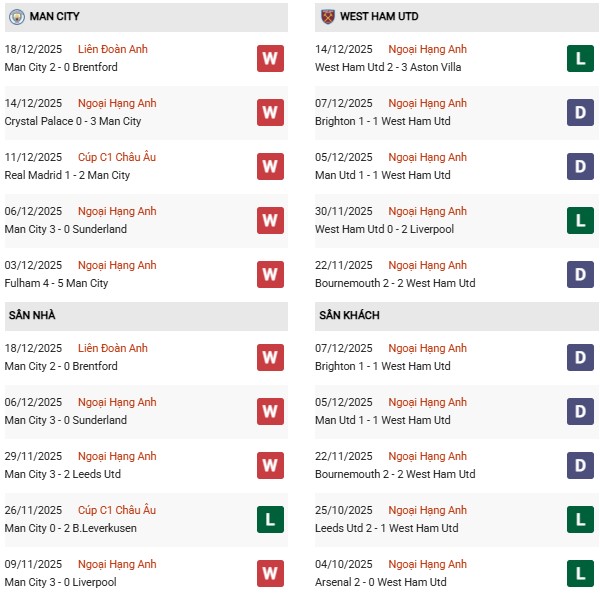Image resolution: width=600 pixels, height=594 pixels.
Task: Open Cúp C1 Châu Âu link dated 11/12/2025
Action: [117, 157]
